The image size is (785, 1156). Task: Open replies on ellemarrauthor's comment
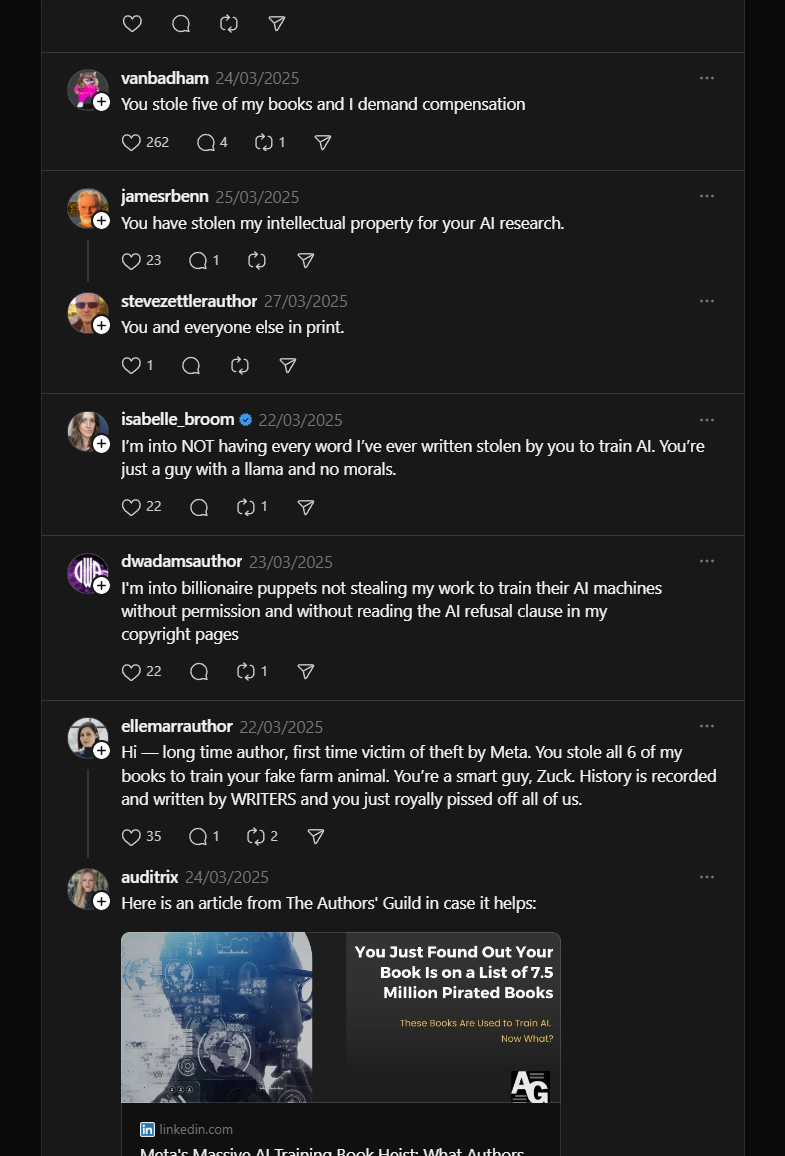[x=198, y=837]
